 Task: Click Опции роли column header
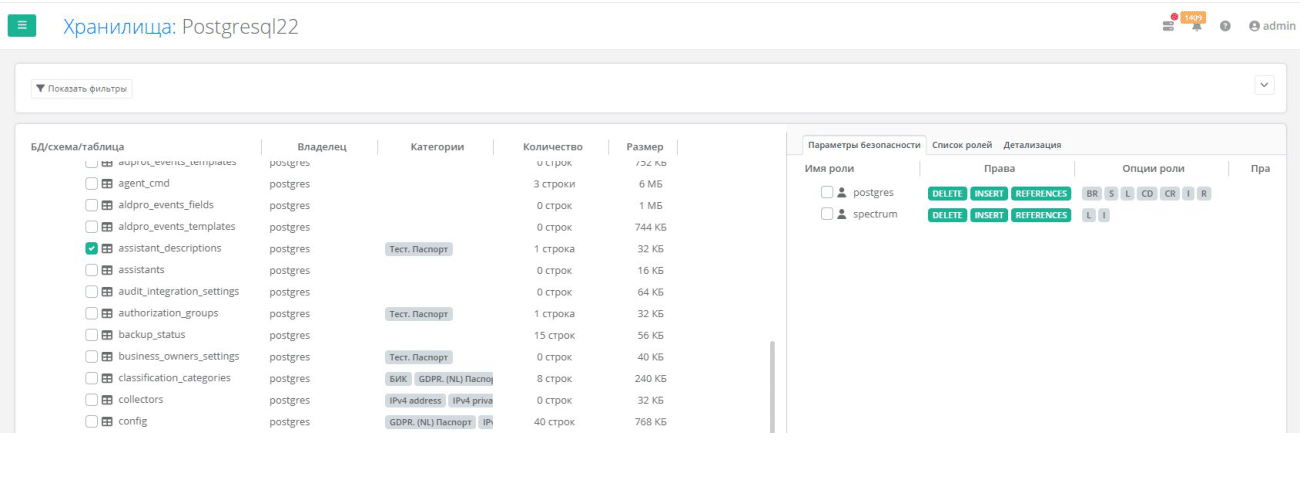point(1152,169)
